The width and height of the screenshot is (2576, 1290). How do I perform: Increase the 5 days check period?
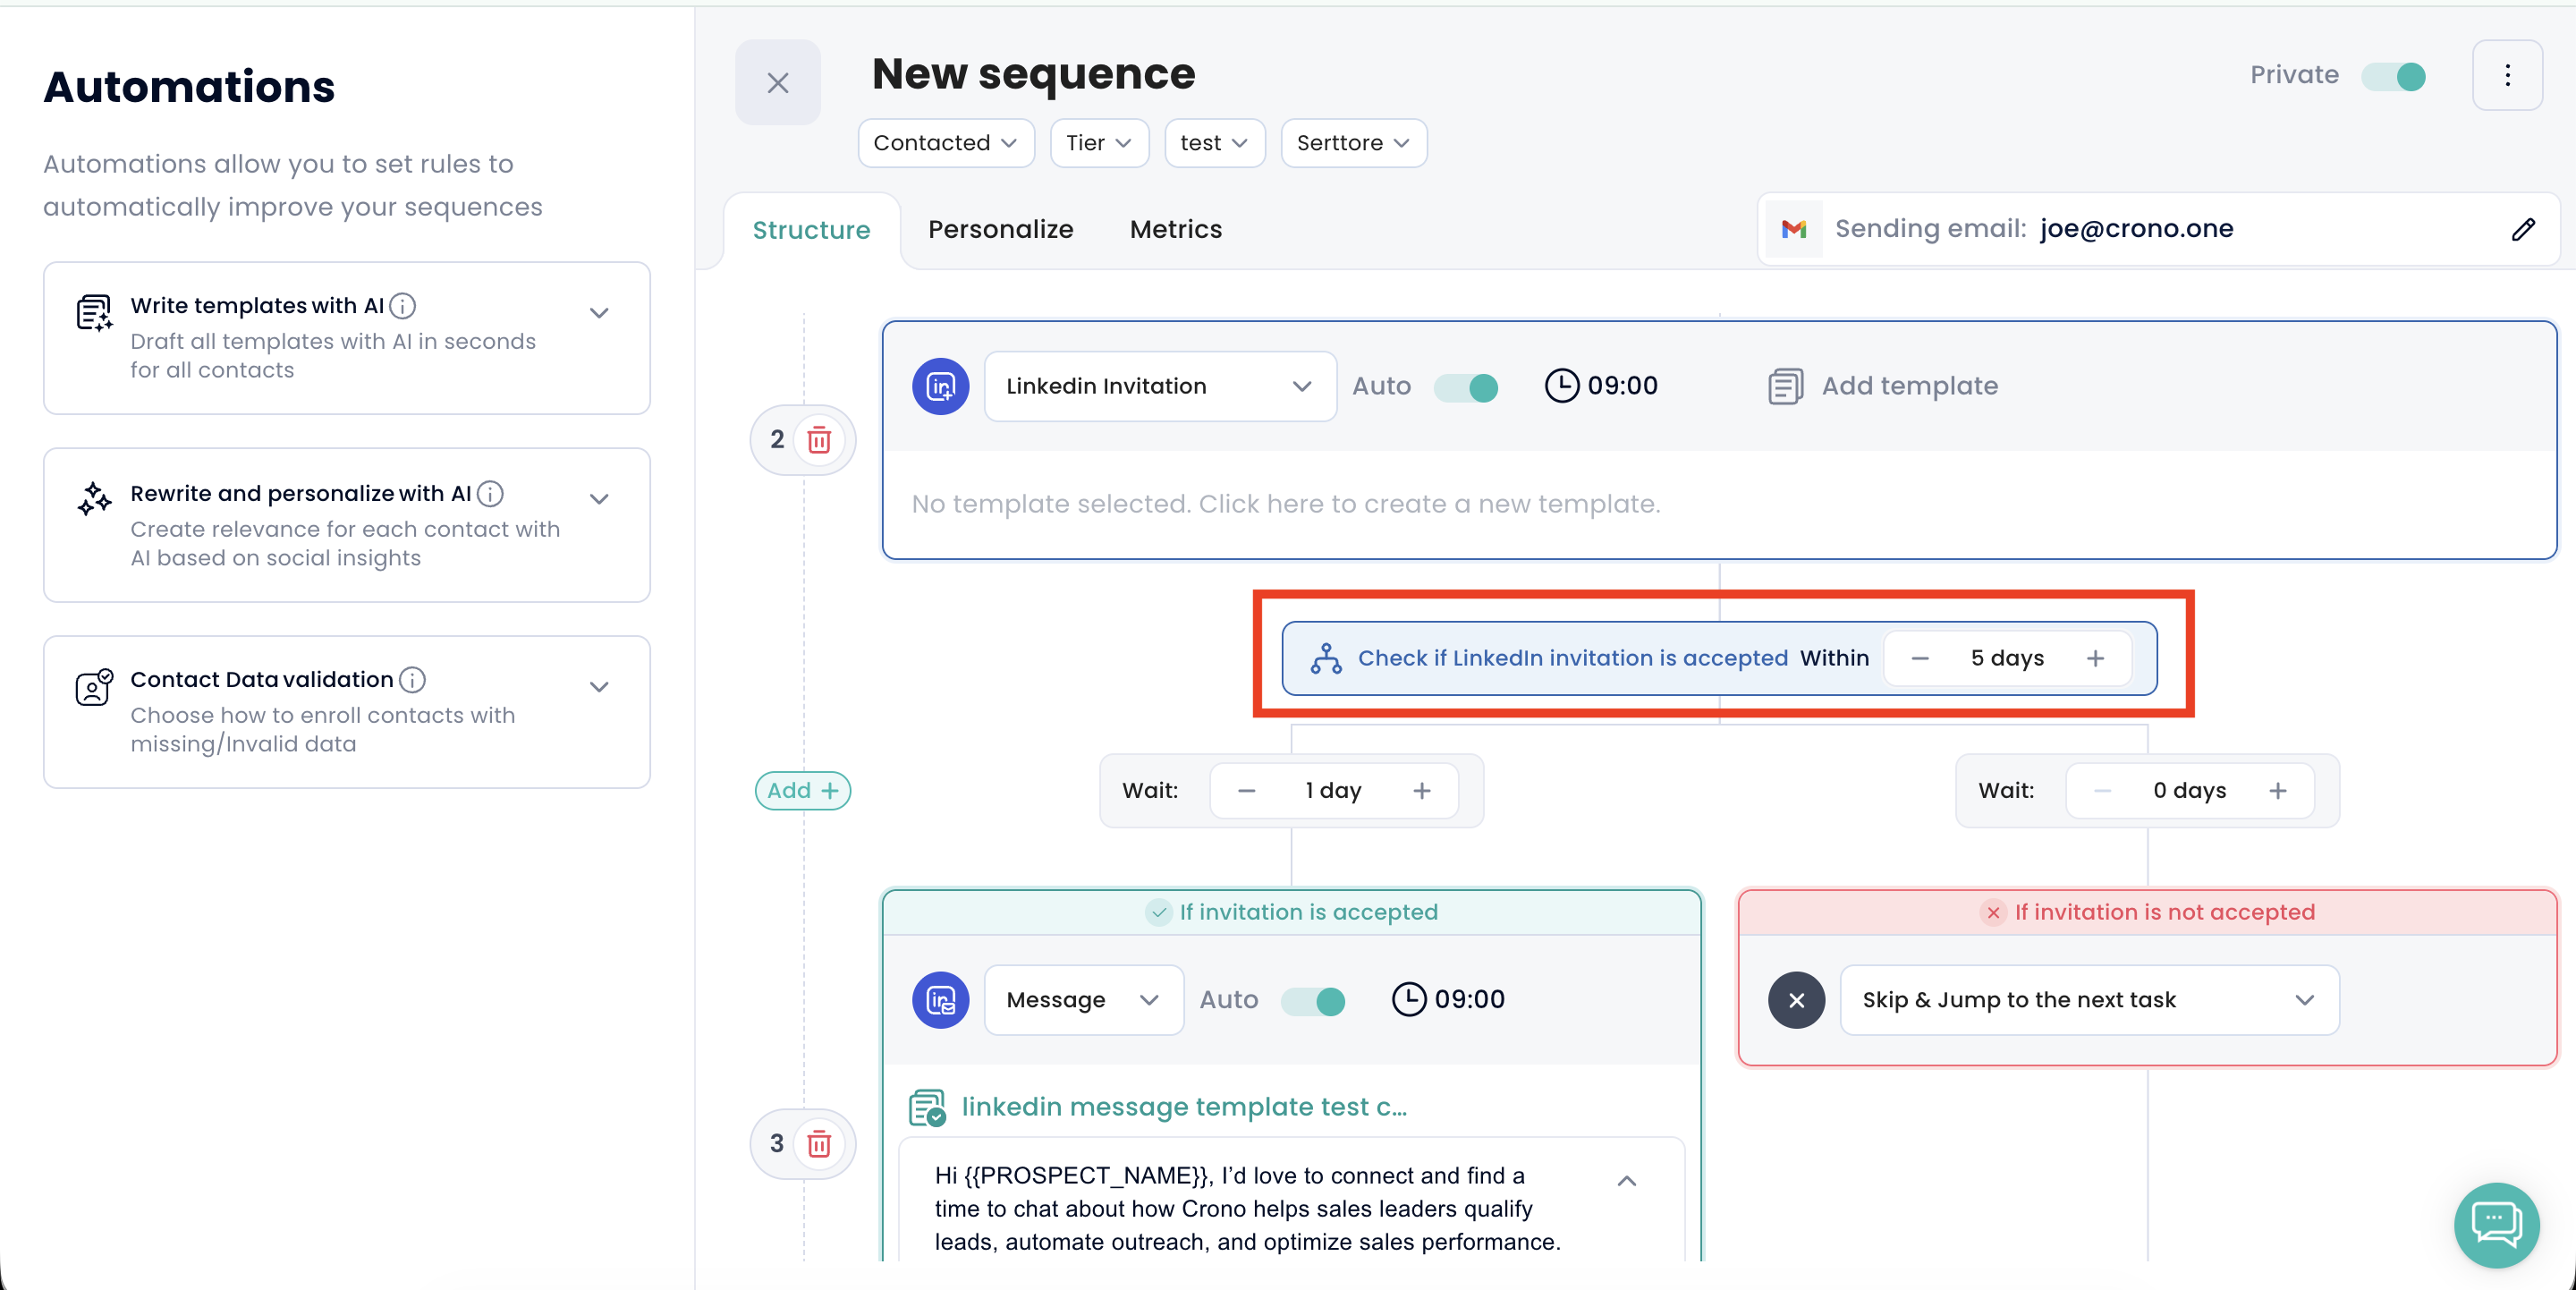2095,658
